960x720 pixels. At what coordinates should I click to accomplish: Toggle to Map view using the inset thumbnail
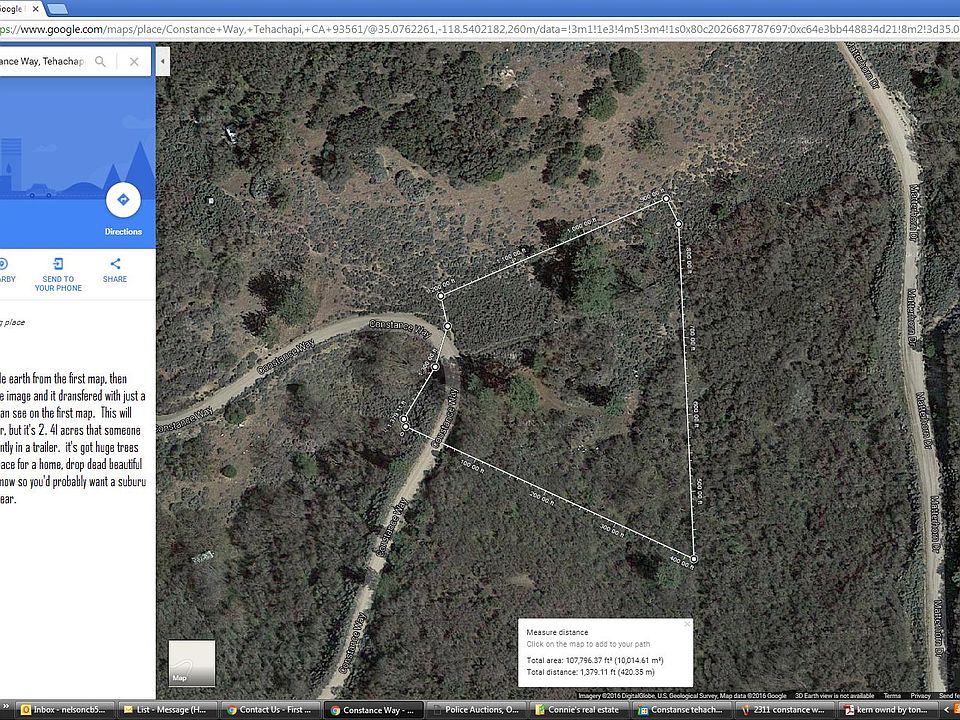190,662
